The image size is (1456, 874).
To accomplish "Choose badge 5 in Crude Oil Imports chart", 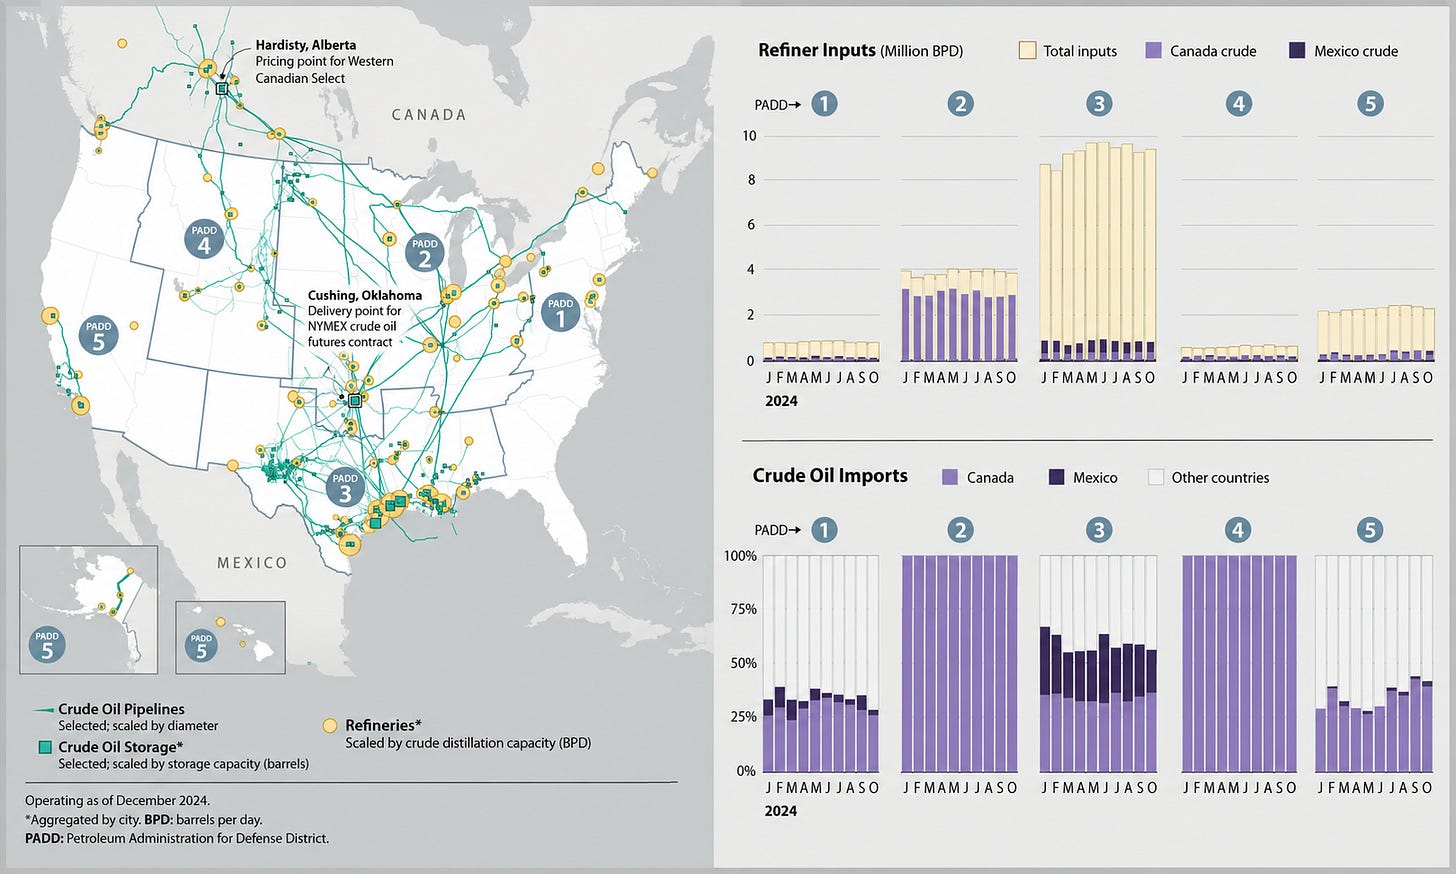I will pyautogui.click(x=1371, y=530).
